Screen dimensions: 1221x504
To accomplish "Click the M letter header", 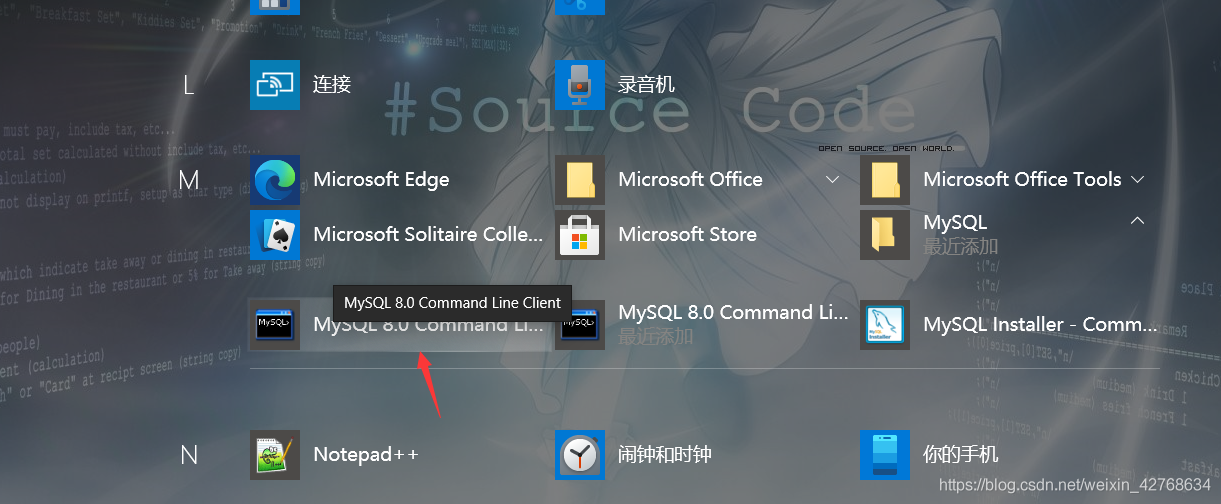I will coord(189,180).
